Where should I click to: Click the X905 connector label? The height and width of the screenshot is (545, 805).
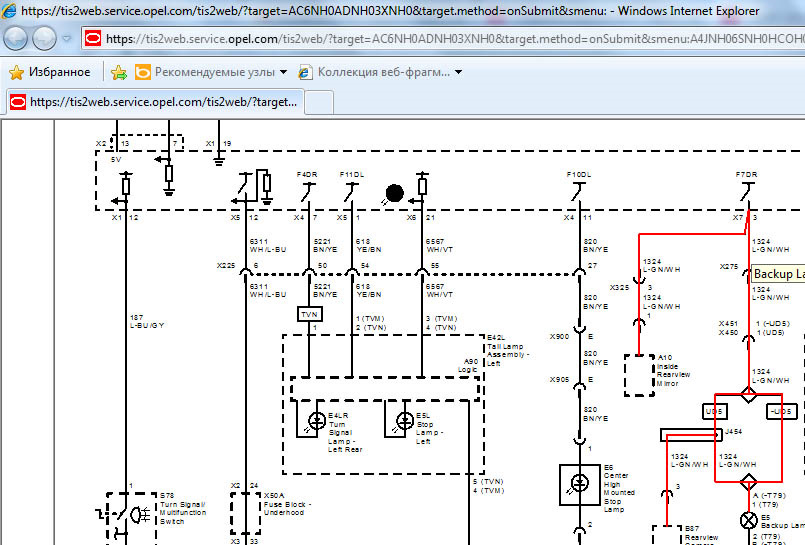point(559,380)
